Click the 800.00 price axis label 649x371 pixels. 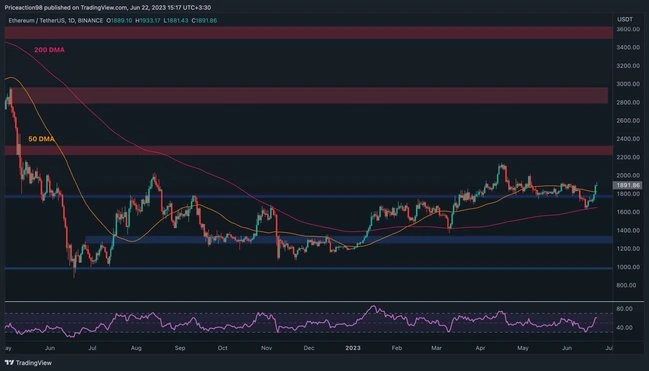pos(627,285)
